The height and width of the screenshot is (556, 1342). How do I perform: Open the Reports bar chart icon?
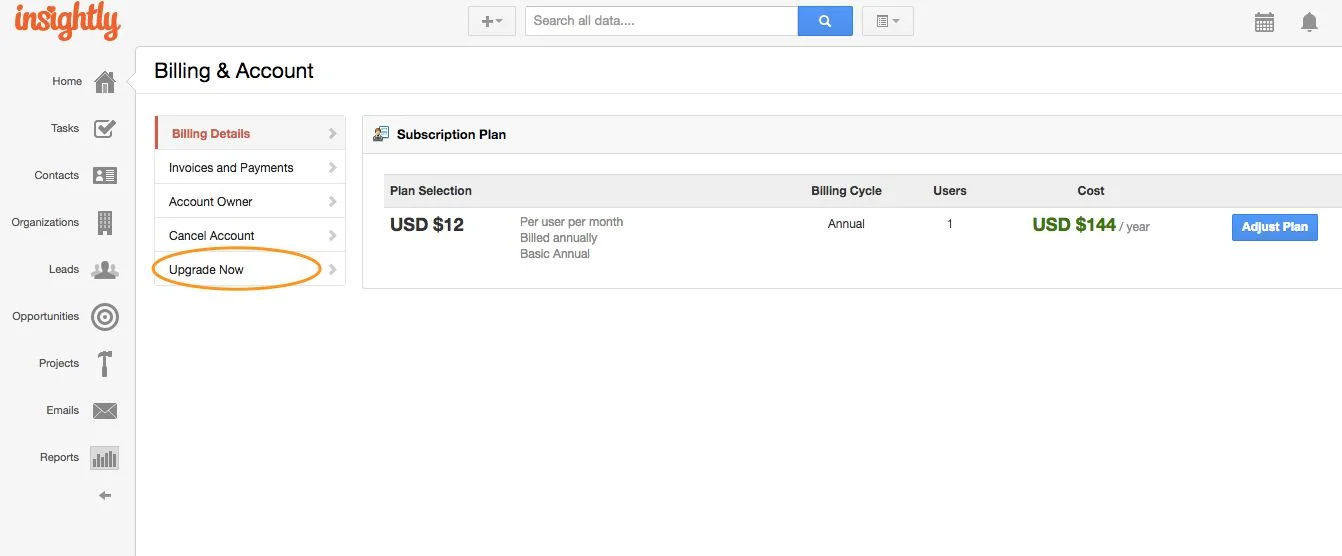(x=105, y=458)
